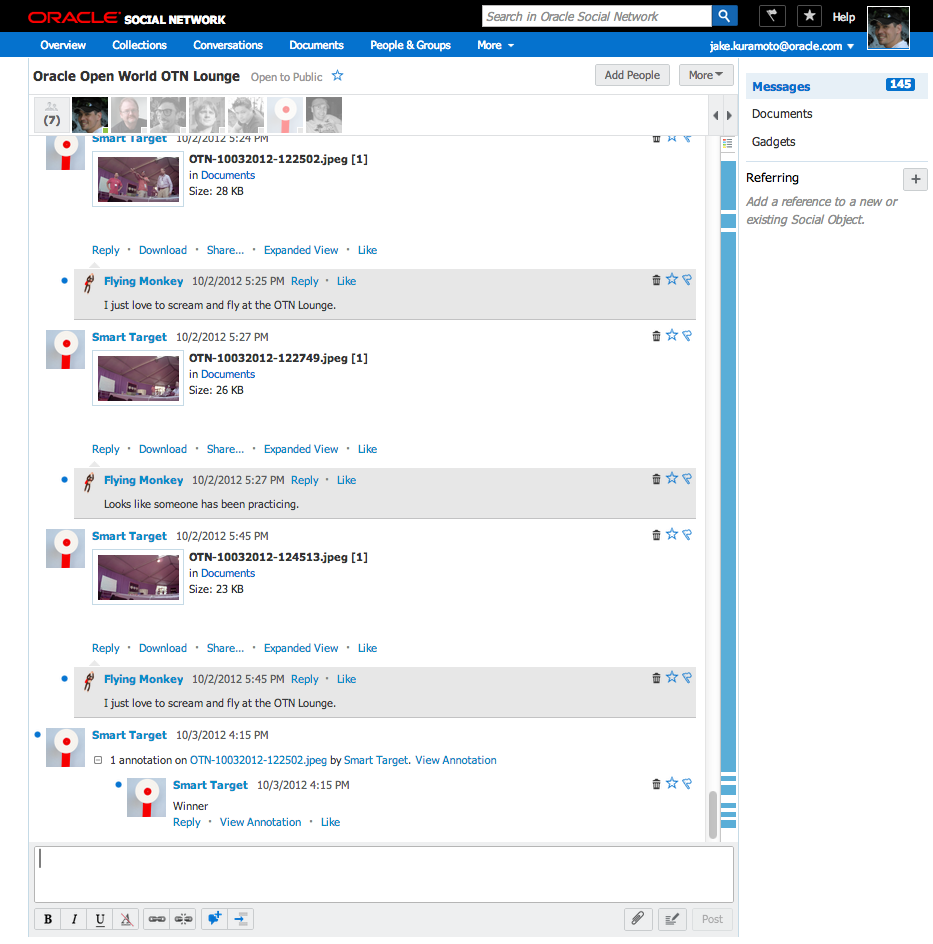Viewport: 933px width, 944px height.
Task: Open Expanded View for OTN-10032012-122749.jpeg
Action: point(301,449)
